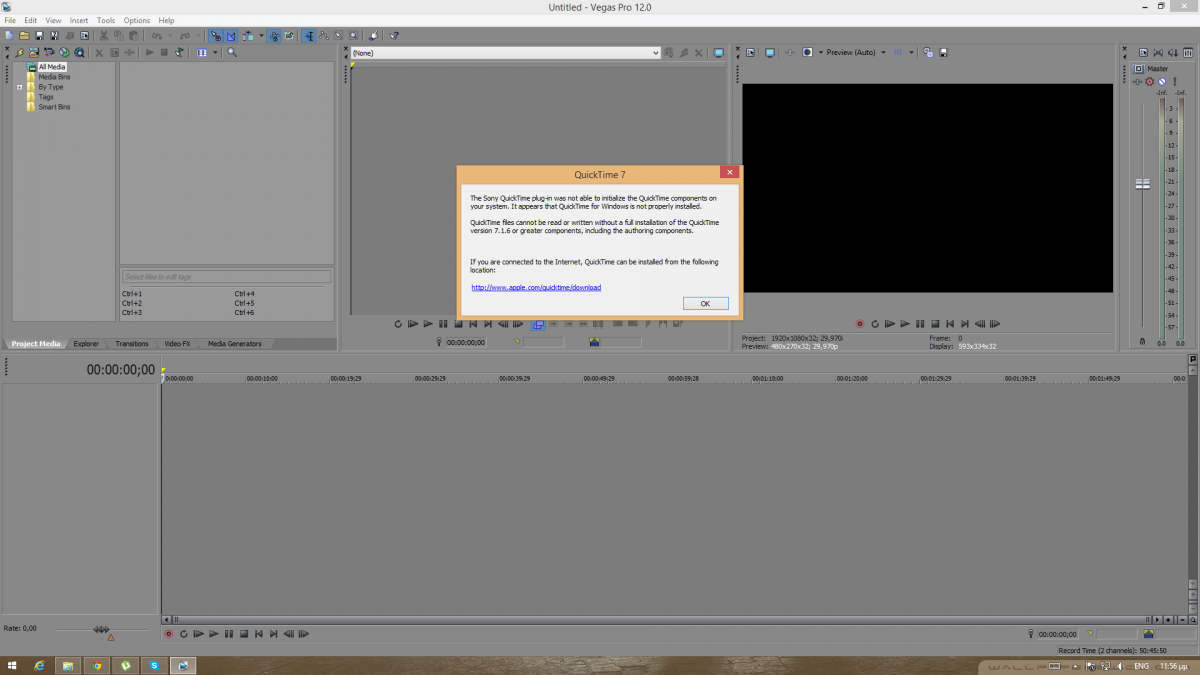Click the Master volume fader handle

coord(1142,184)
